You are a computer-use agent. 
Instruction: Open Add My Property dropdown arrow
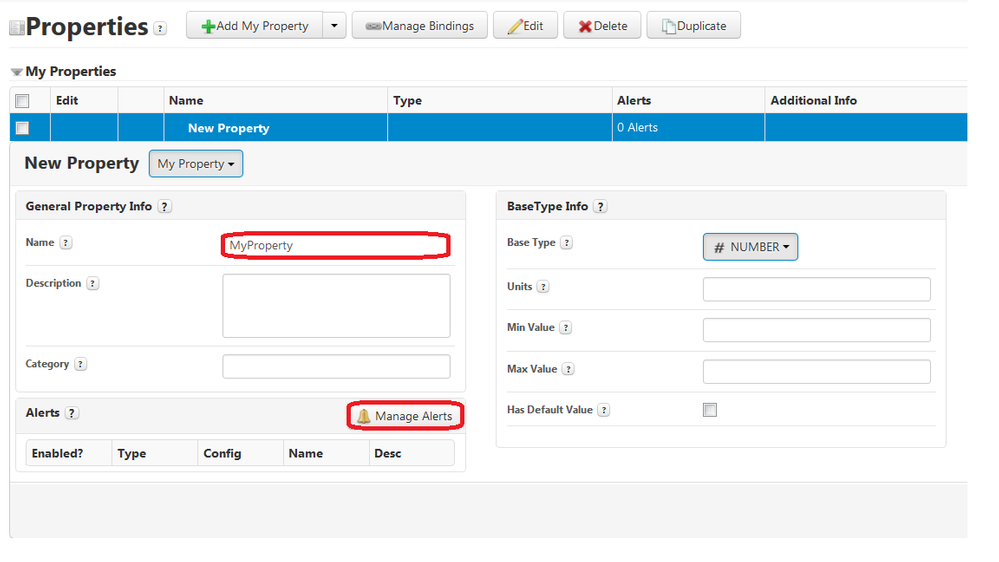pos(334,25)
